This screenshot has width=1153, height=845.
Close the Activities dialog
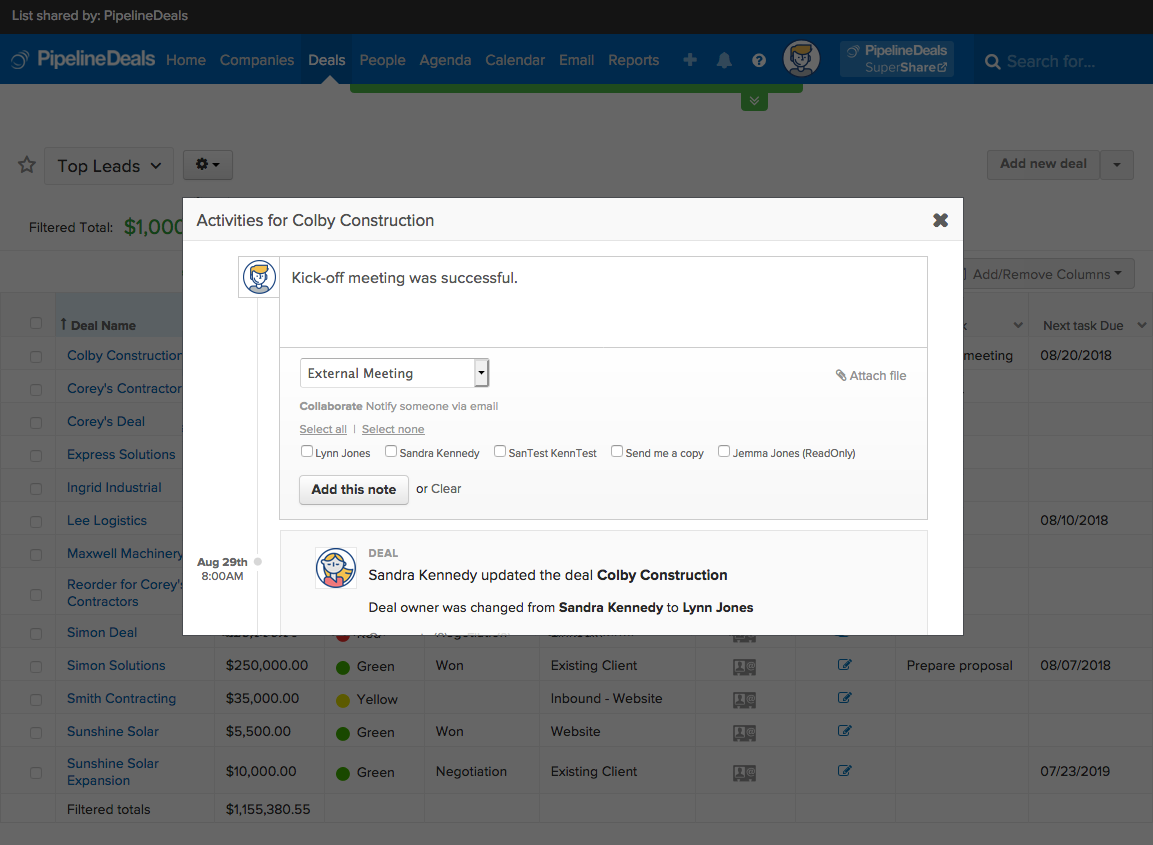(940, 220)
